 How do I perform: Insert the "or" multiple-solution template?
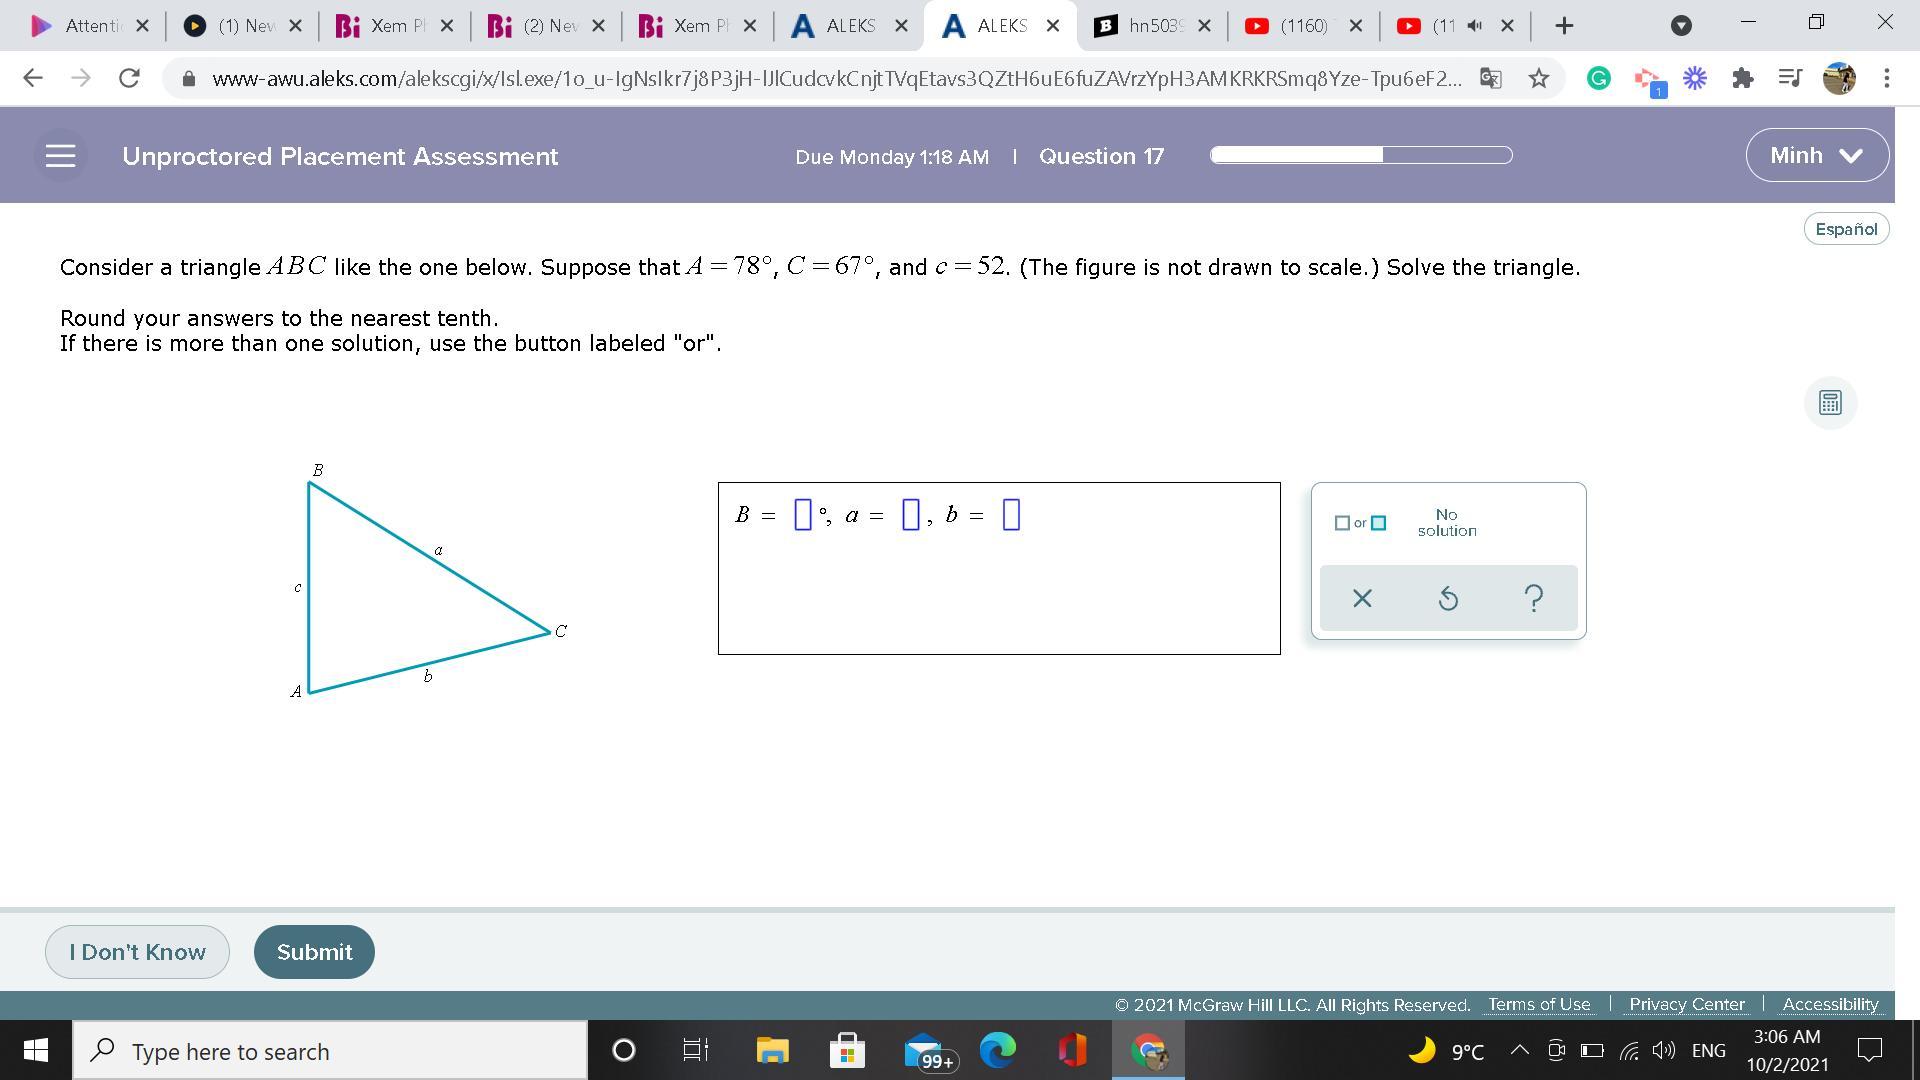[1360, 523]
